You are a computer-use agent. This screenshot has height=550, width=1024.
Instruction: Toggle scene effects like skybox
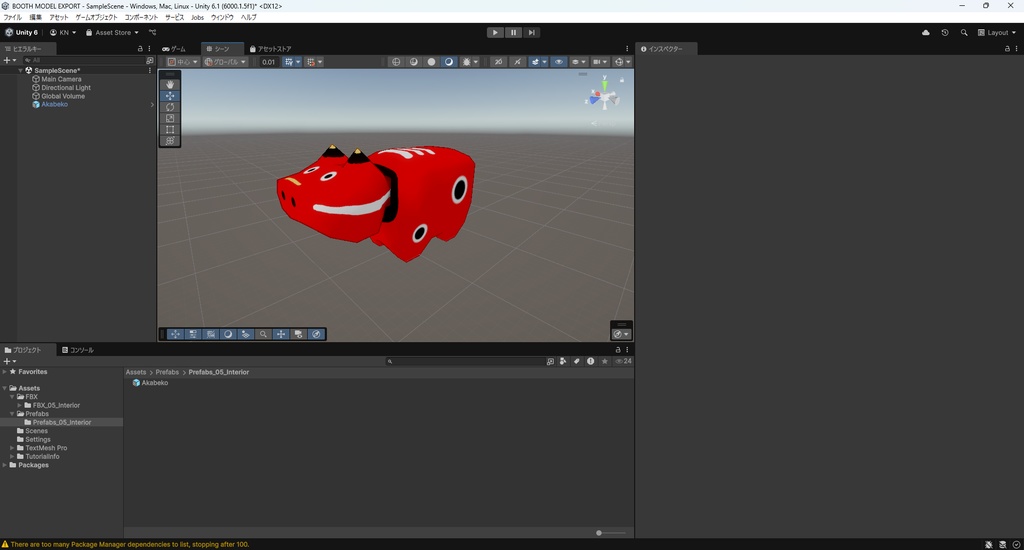click(x=536, y=61)
